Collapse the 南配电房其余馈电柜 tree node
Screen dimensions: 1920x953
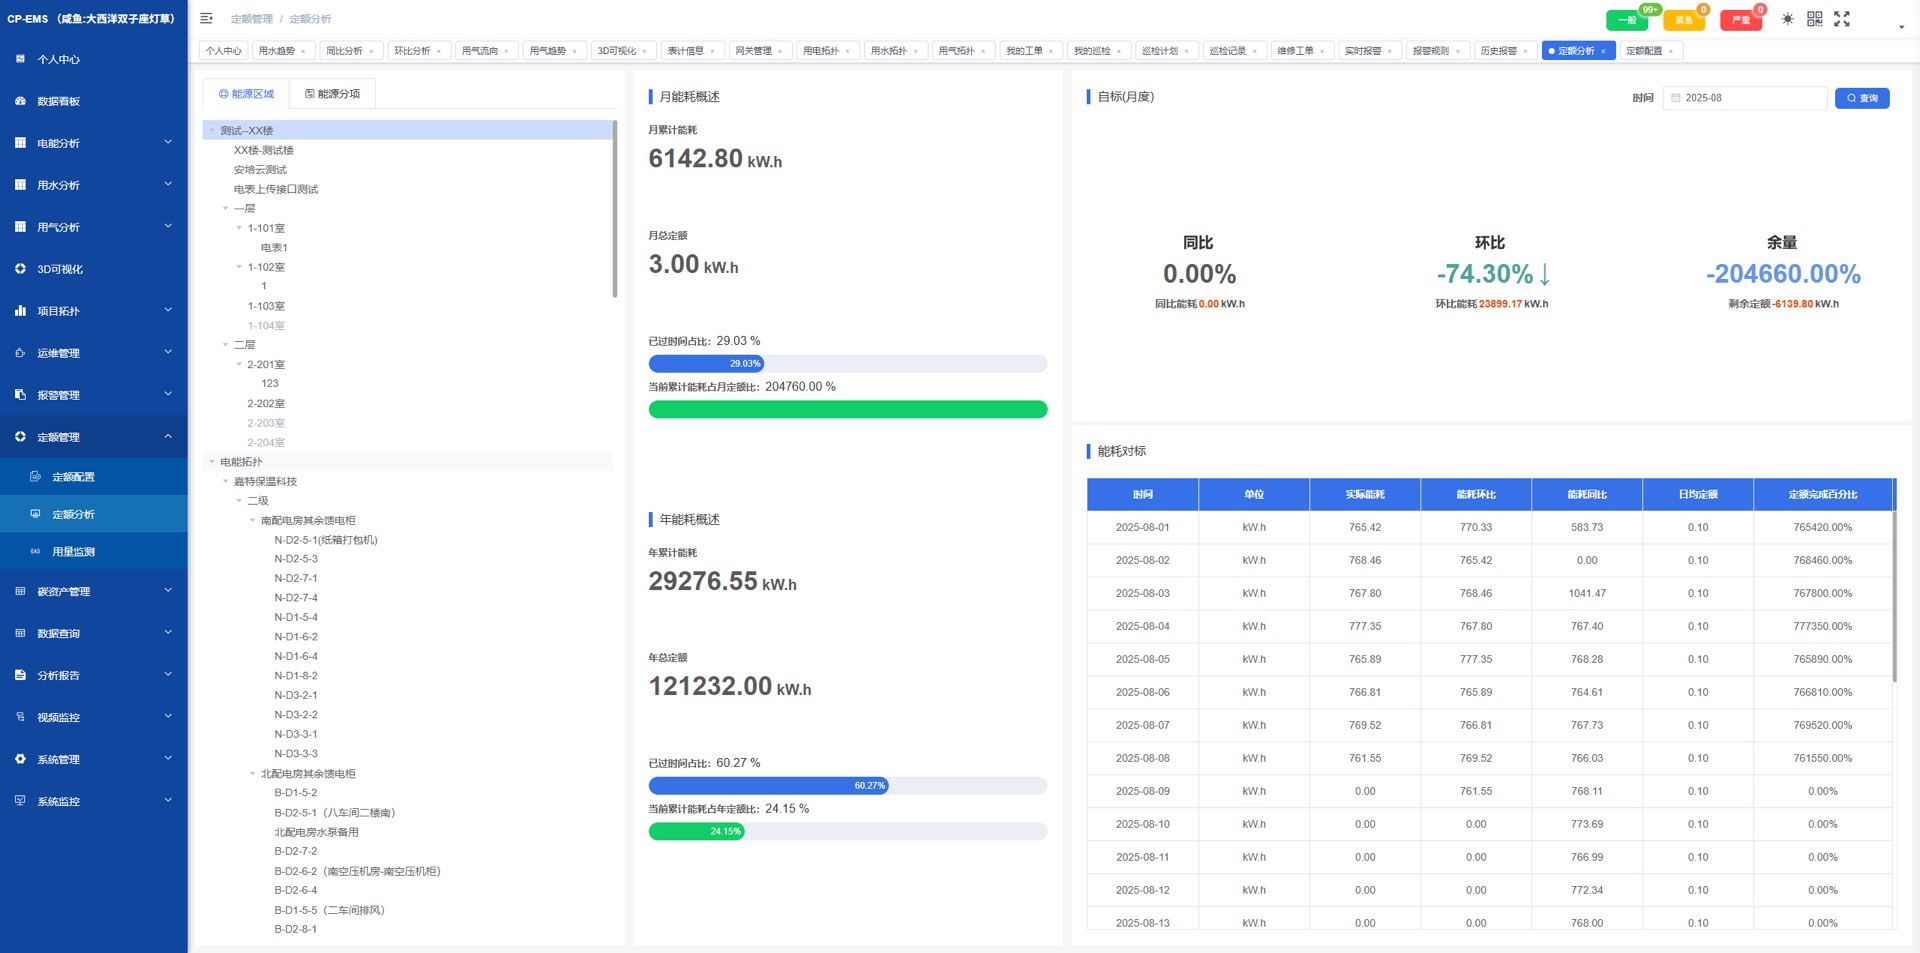pyautogui.click(x=253, y=521)
